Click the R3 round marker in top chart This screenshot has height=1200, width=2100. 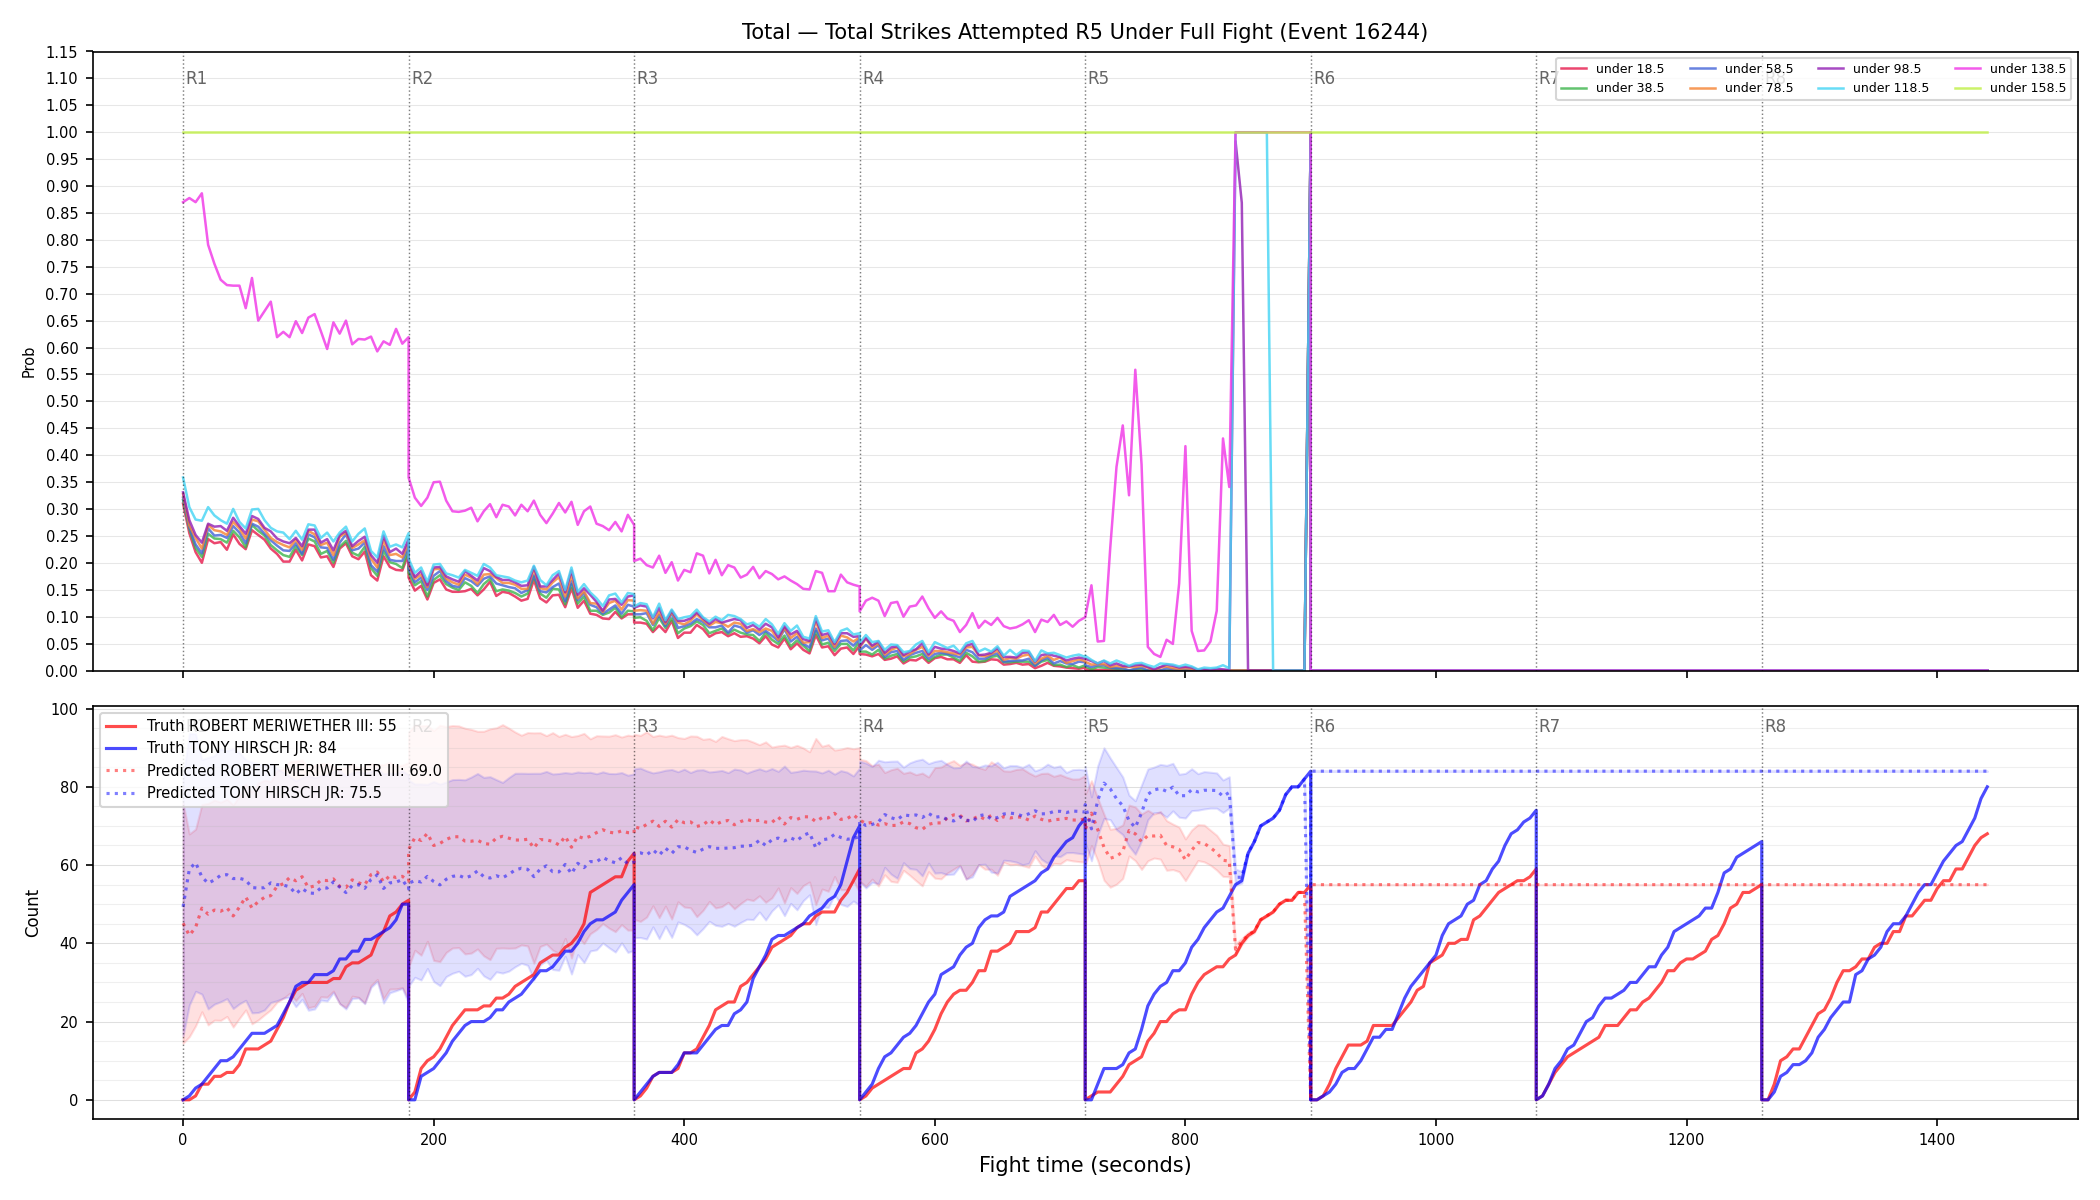tap(647, 78)
